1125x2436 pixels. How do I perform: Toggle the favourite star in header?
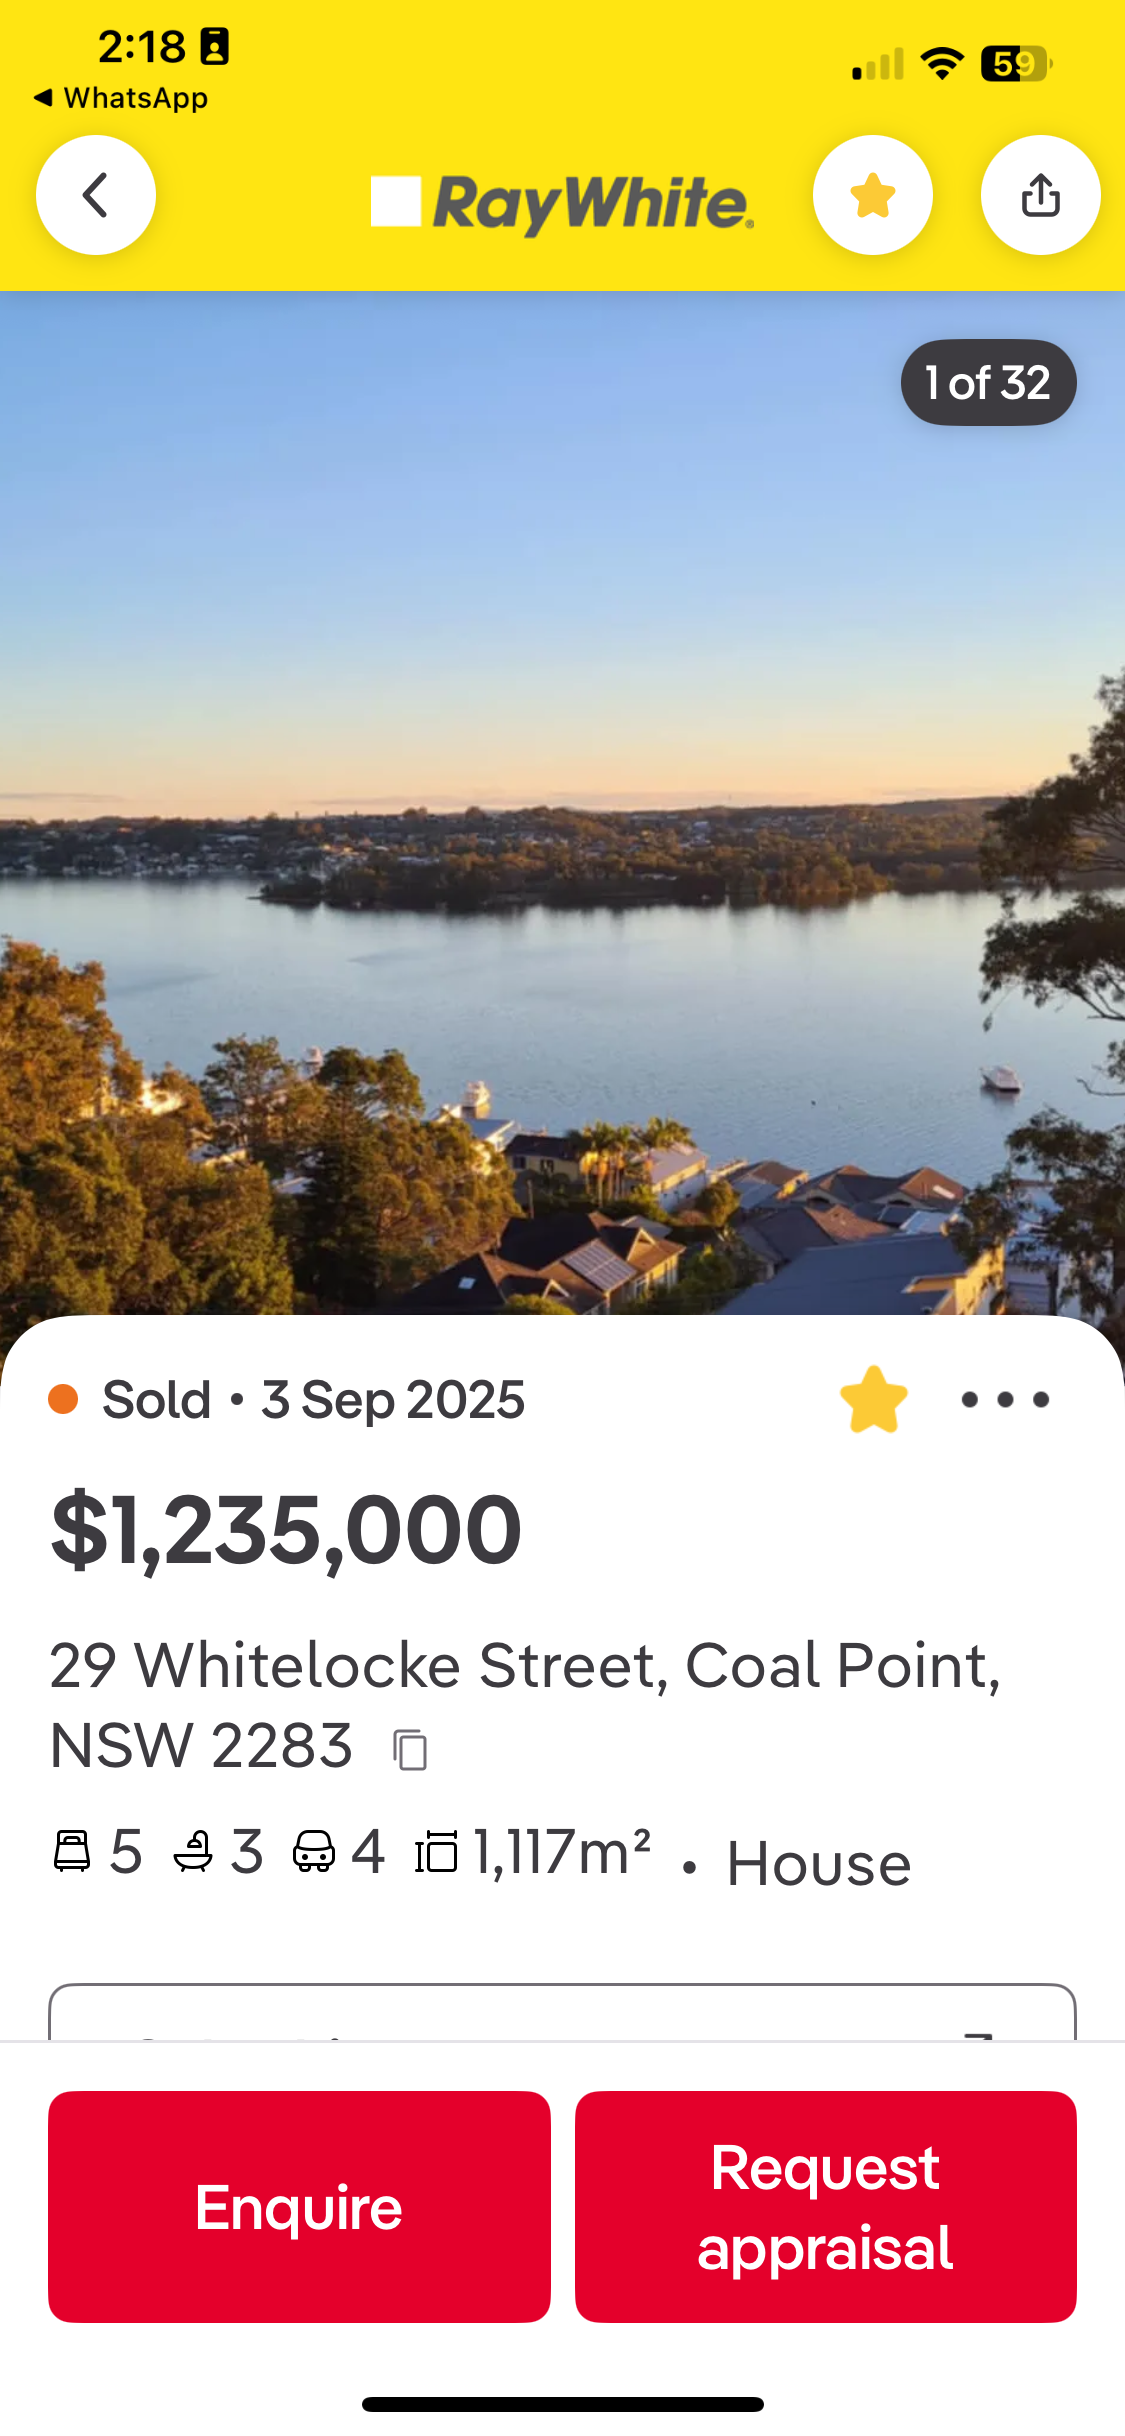point(872,195)
